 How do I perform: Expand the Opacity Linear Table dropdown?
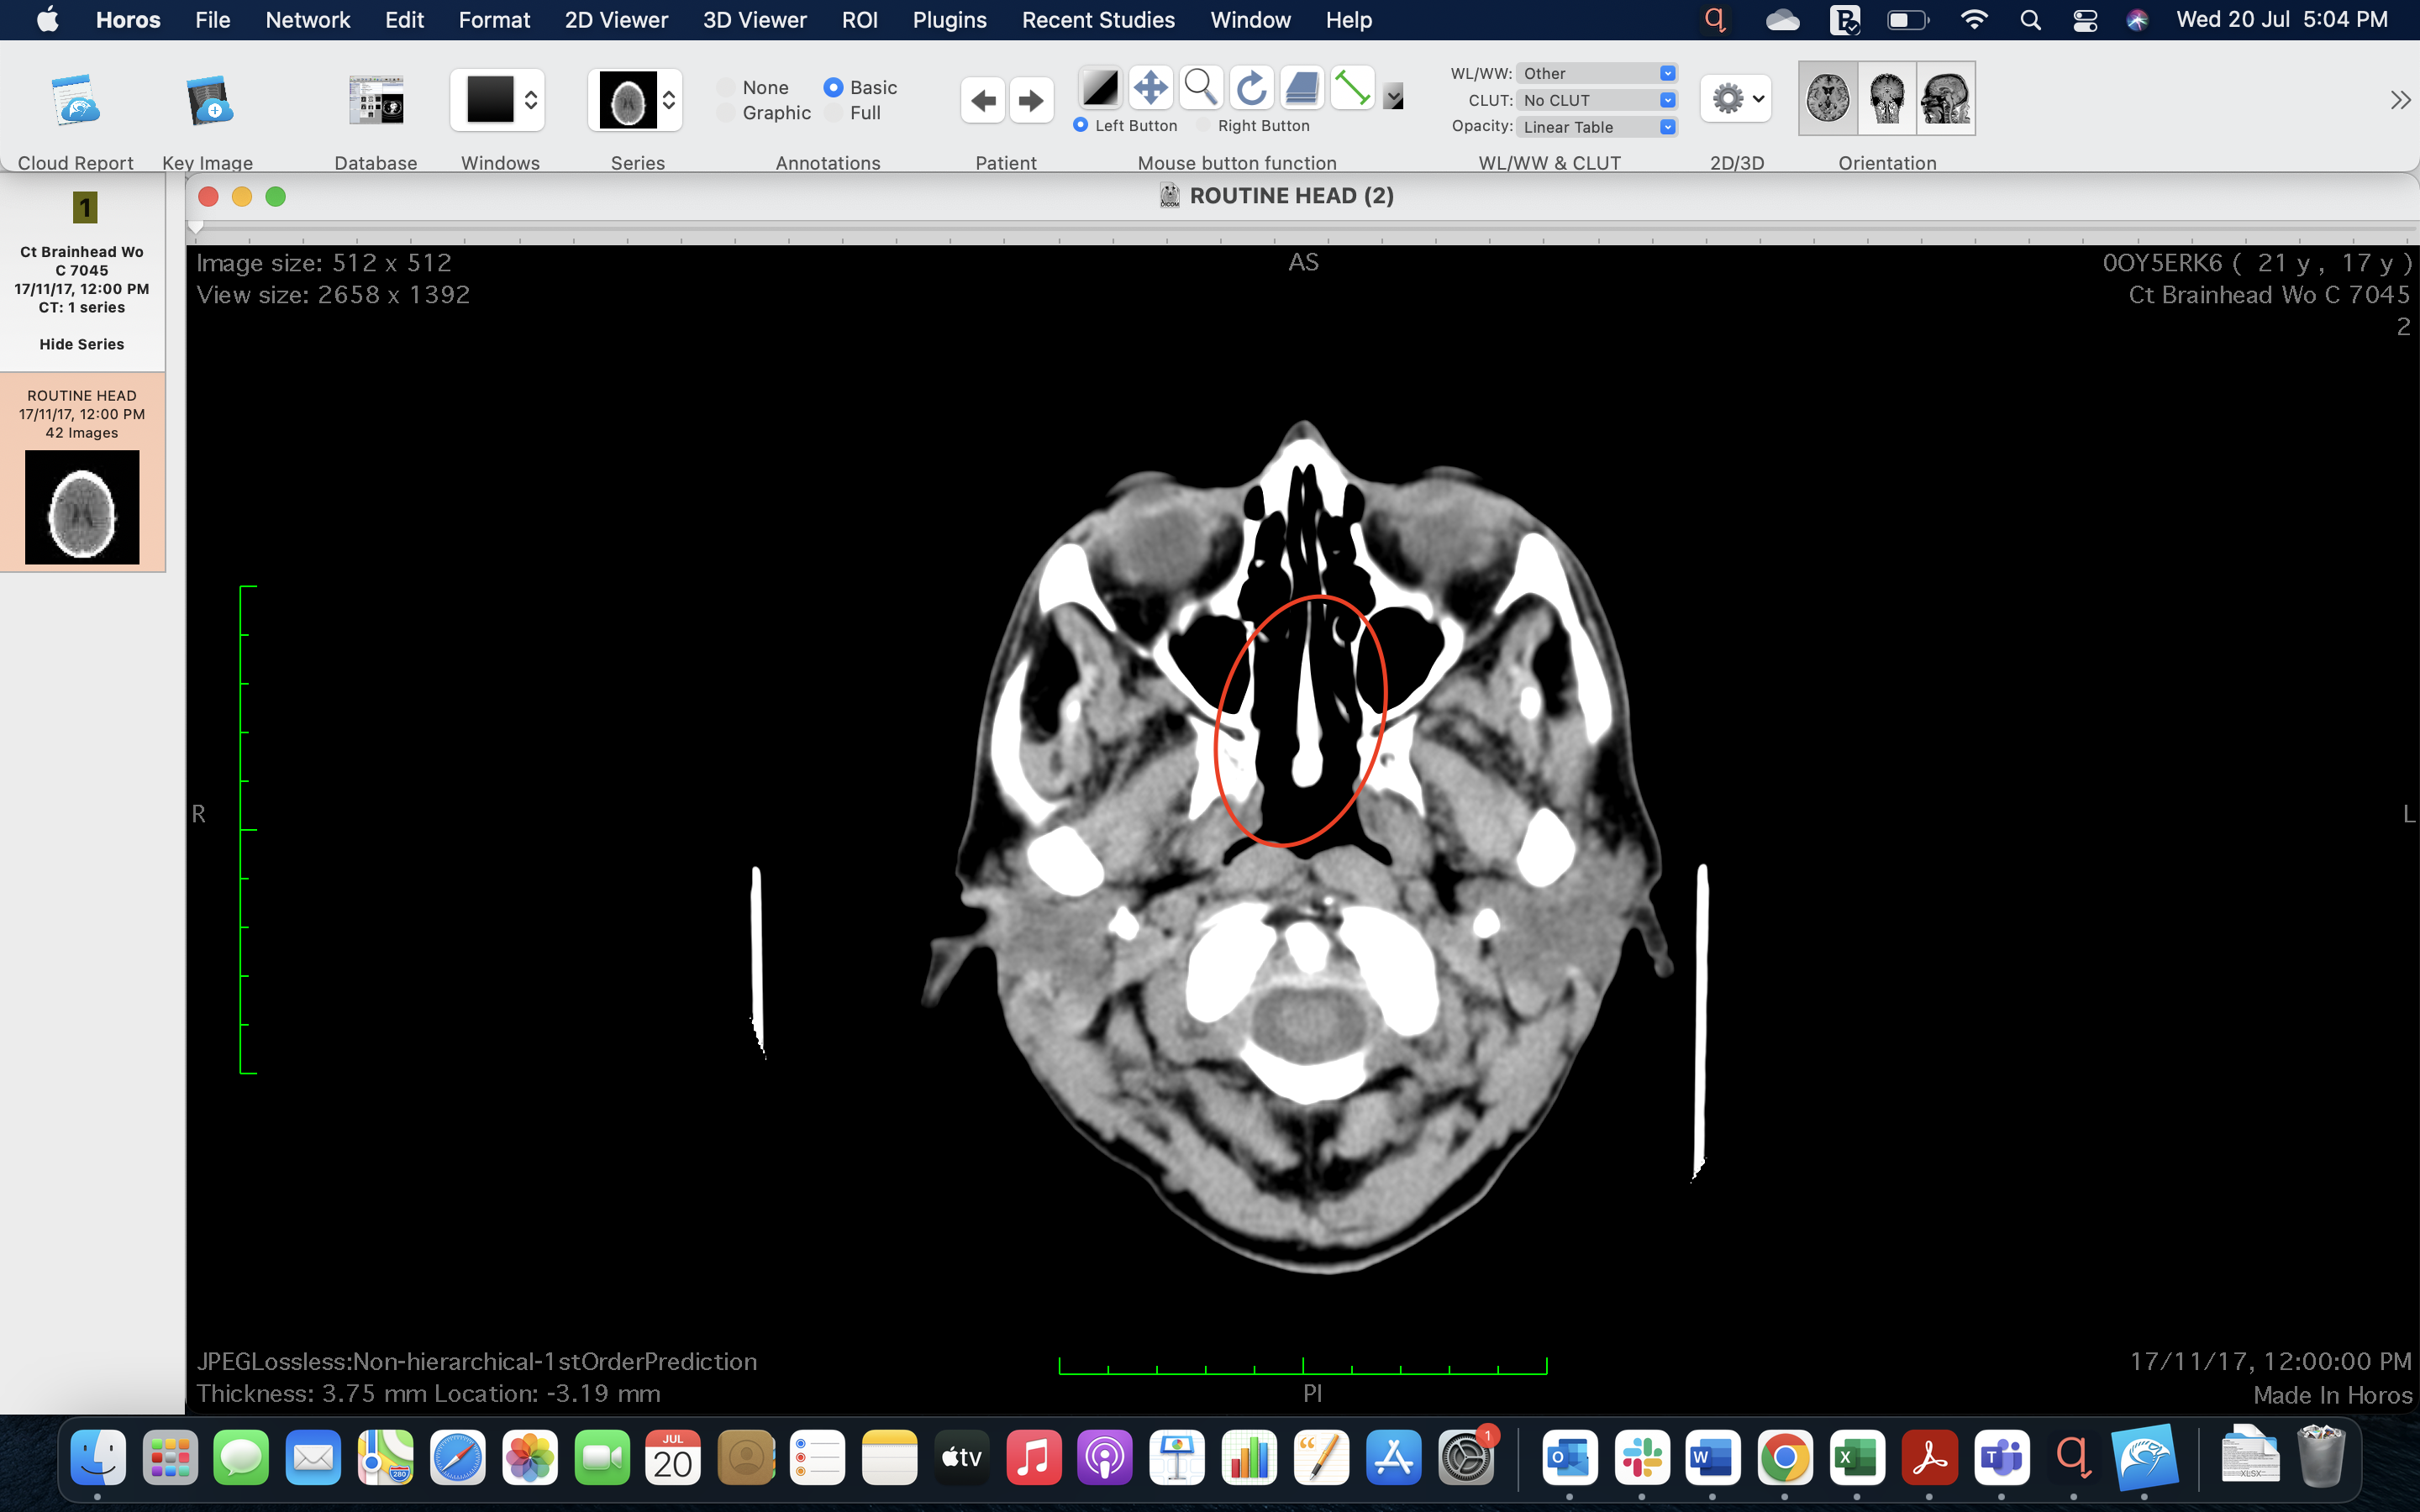(1596, 127)
